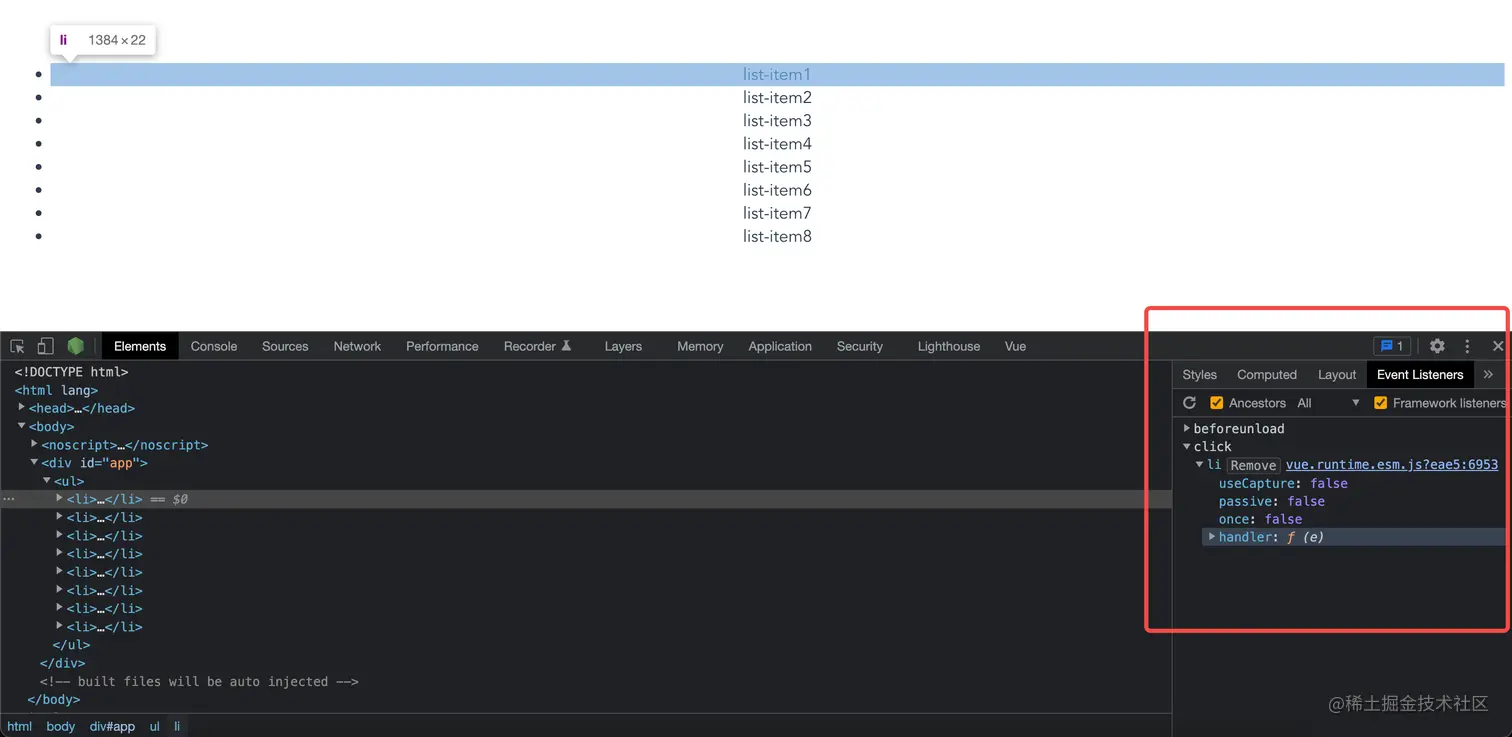Expand the head element node
This screenshot has width=1512, height=737.
[x=22, y=408]
